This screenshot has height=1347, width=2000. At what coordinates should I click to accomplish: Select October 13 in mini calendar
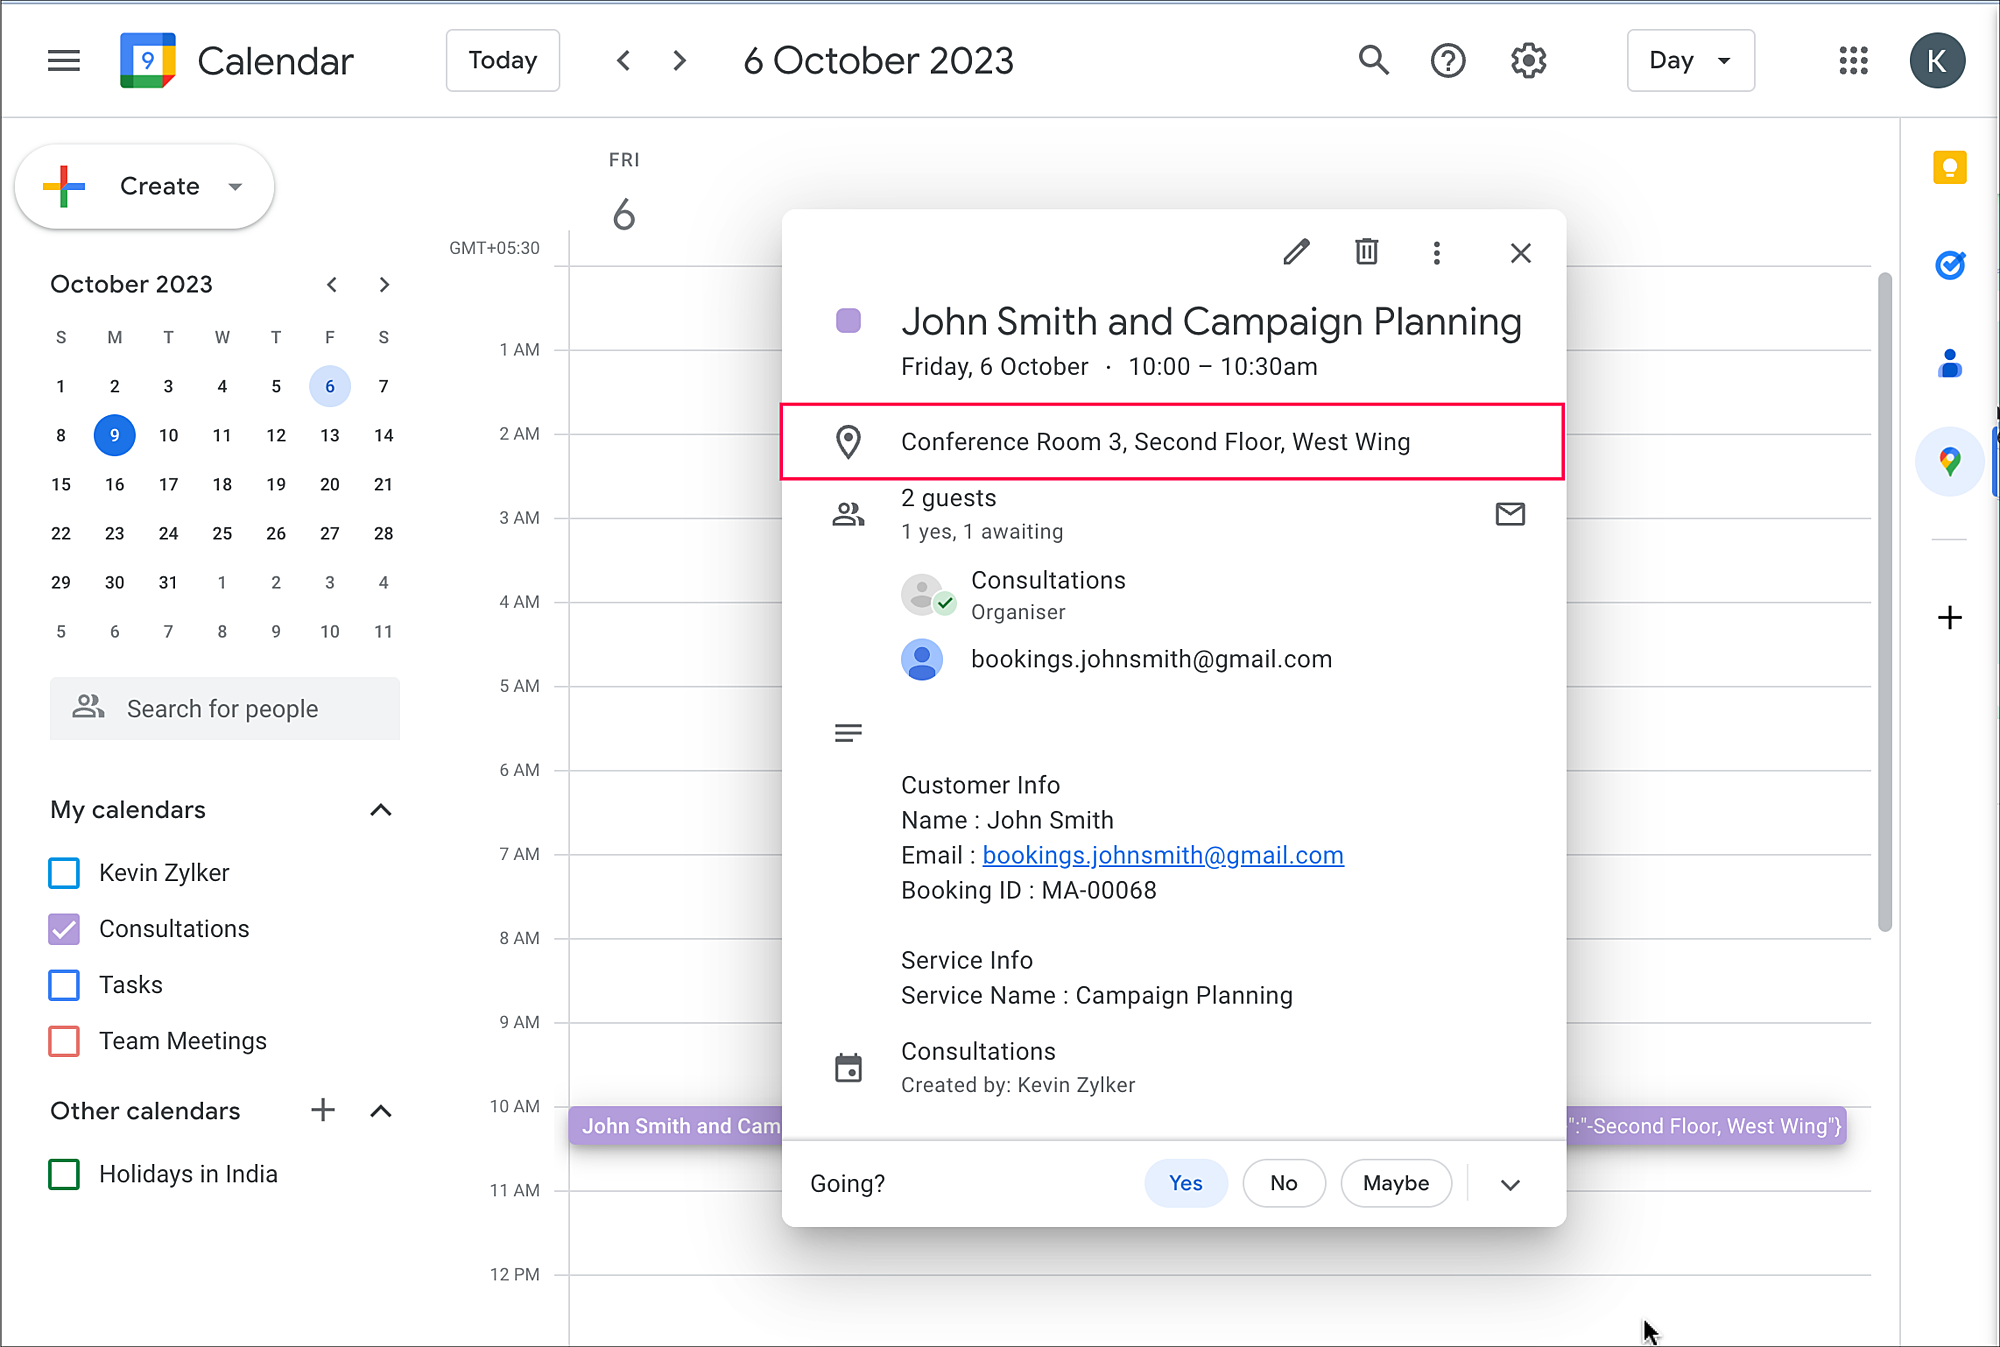[329, 435]
